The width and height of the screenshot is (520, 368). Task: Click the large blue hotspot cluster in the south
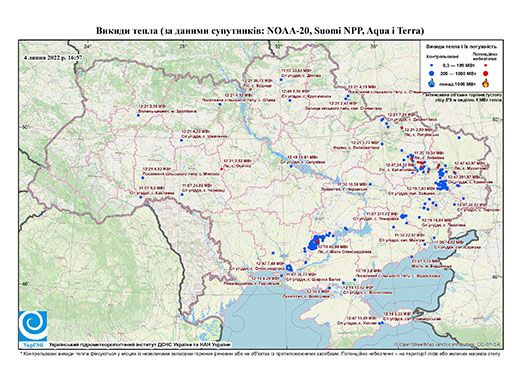(x=314, y=242)
